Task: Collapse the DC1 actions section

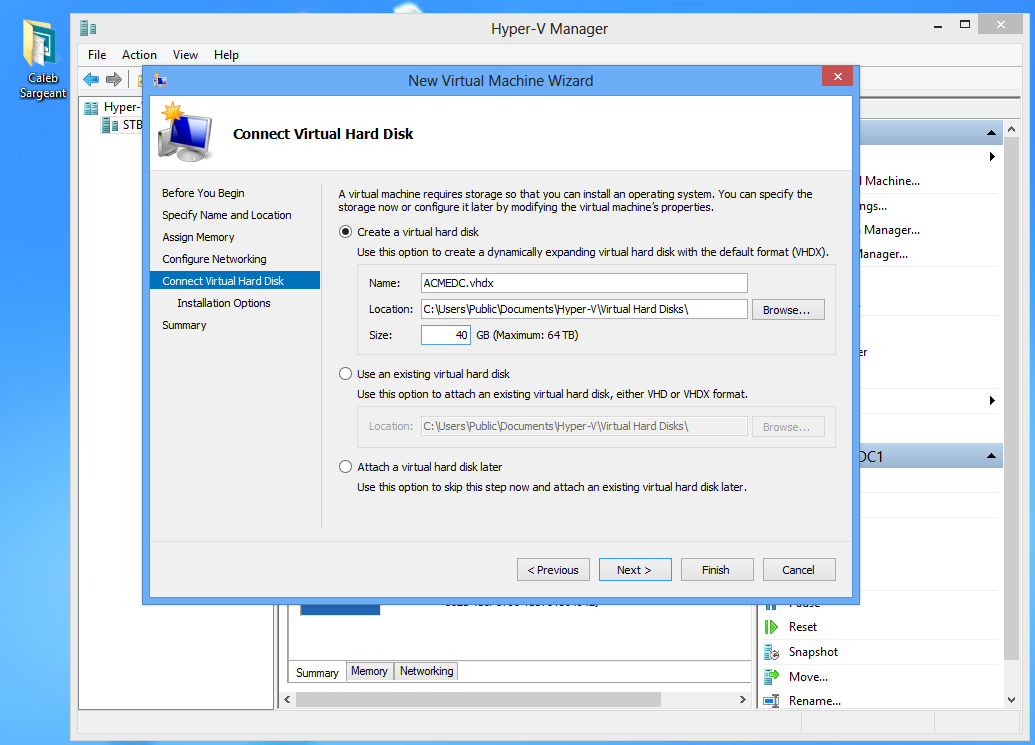Action: 991,456
